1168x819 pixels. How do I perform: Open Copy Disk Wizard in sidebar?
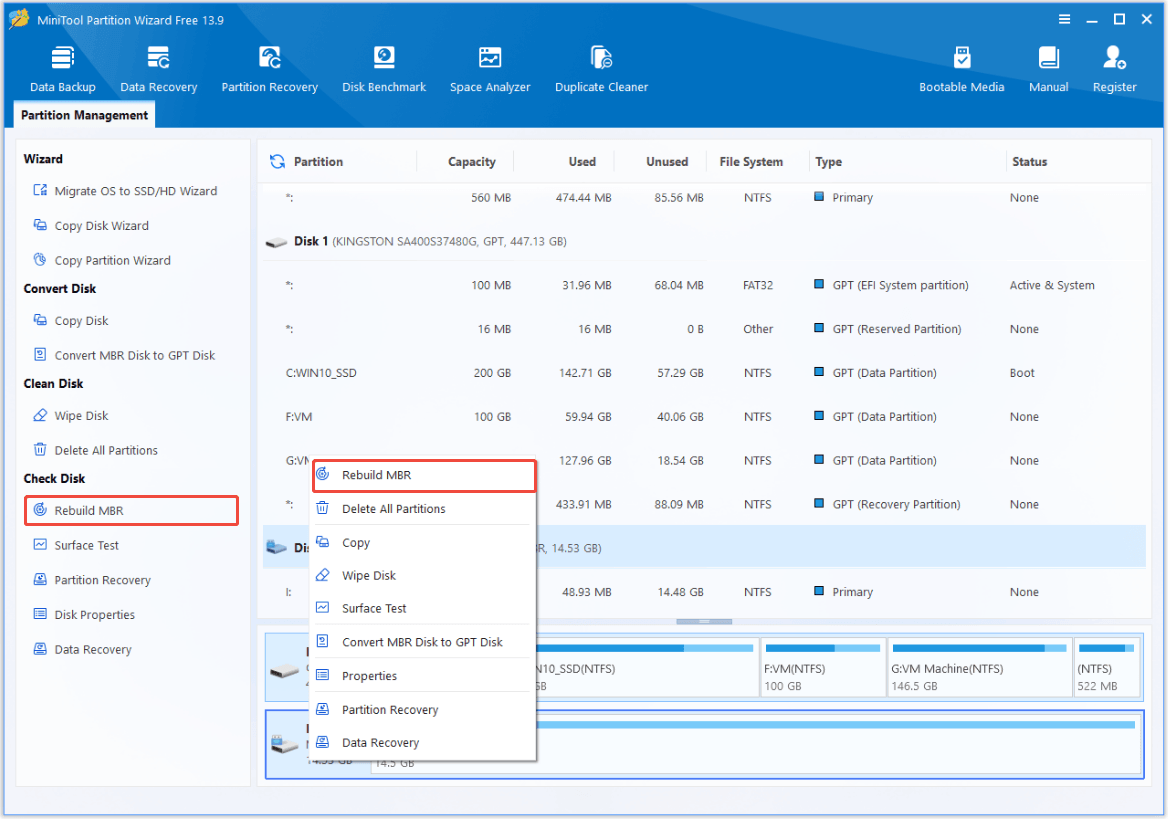[91, 226]
